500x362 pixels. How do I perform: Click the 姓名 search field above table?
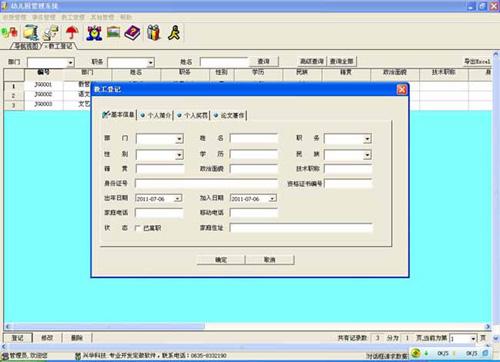click(x=224, y=62)
